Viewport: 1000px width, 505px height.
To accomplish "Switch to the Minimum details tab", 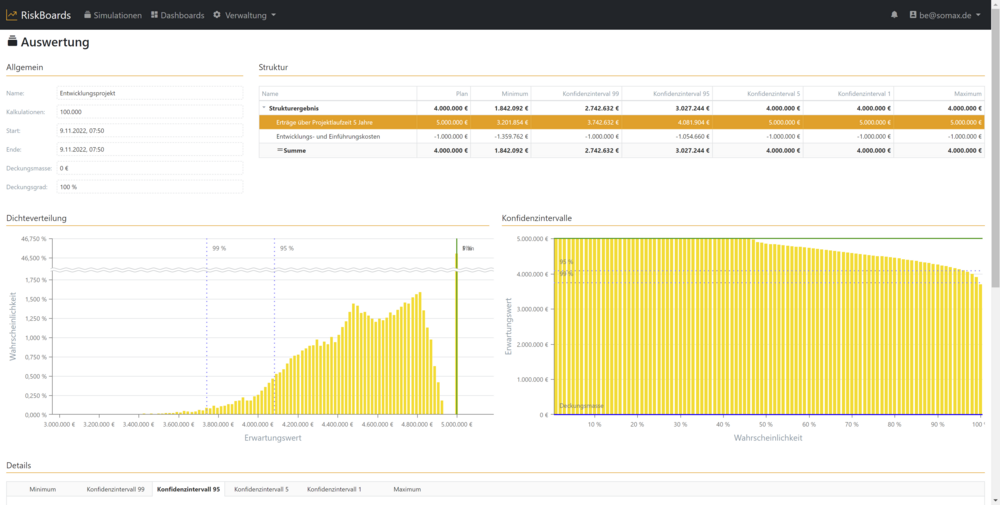I will point(42,489).
